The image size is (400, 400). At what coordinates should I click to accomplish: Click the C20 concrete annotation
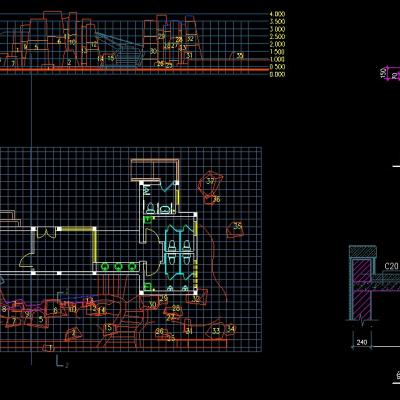tap(391, 266)
